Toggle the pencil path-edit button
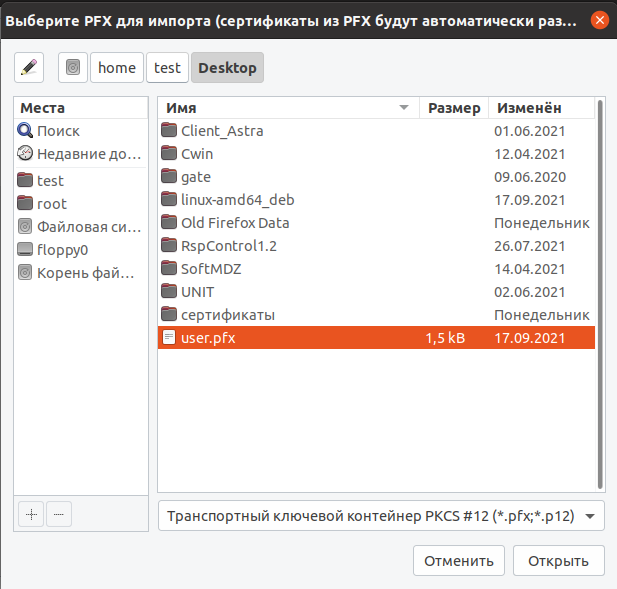The image size is (617, 589). [29, 68]
